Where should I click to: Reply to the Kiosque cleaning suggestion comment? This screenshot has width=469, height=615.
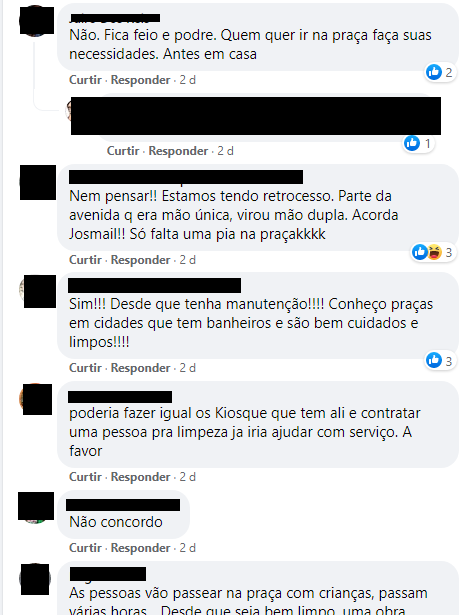click(140, 477)
